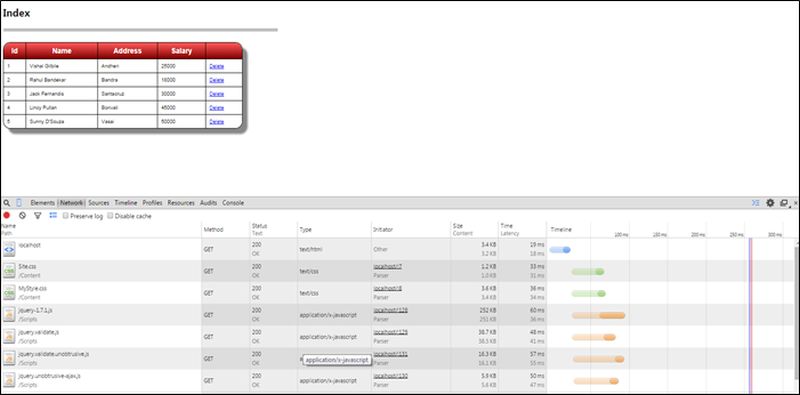Screen dimensions: 800x395
Task: Click the JS file icon for jquery-1.7.1.js
Action: click(x=9, y=315)
